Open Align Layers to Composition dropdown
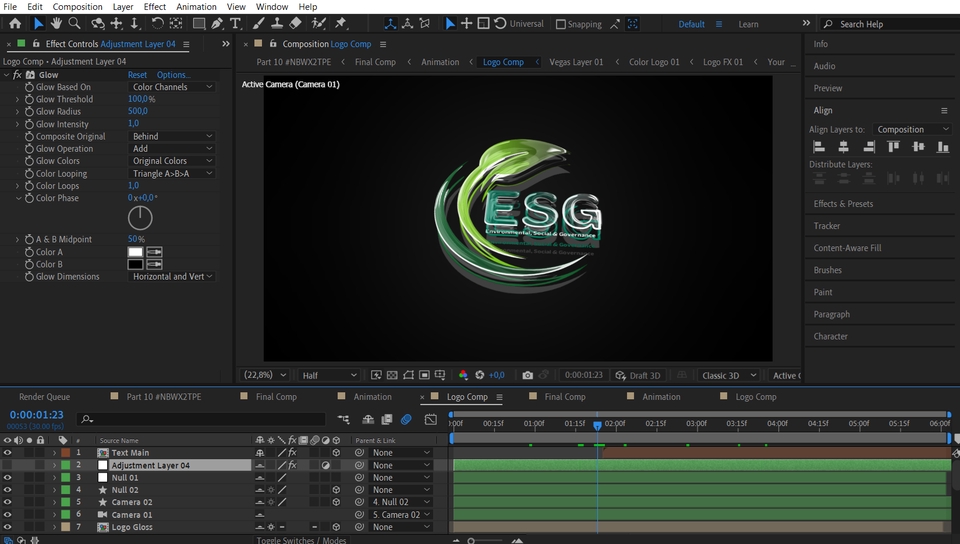The width and height of the screenshot is (960, 544). [x=912, y=129]
